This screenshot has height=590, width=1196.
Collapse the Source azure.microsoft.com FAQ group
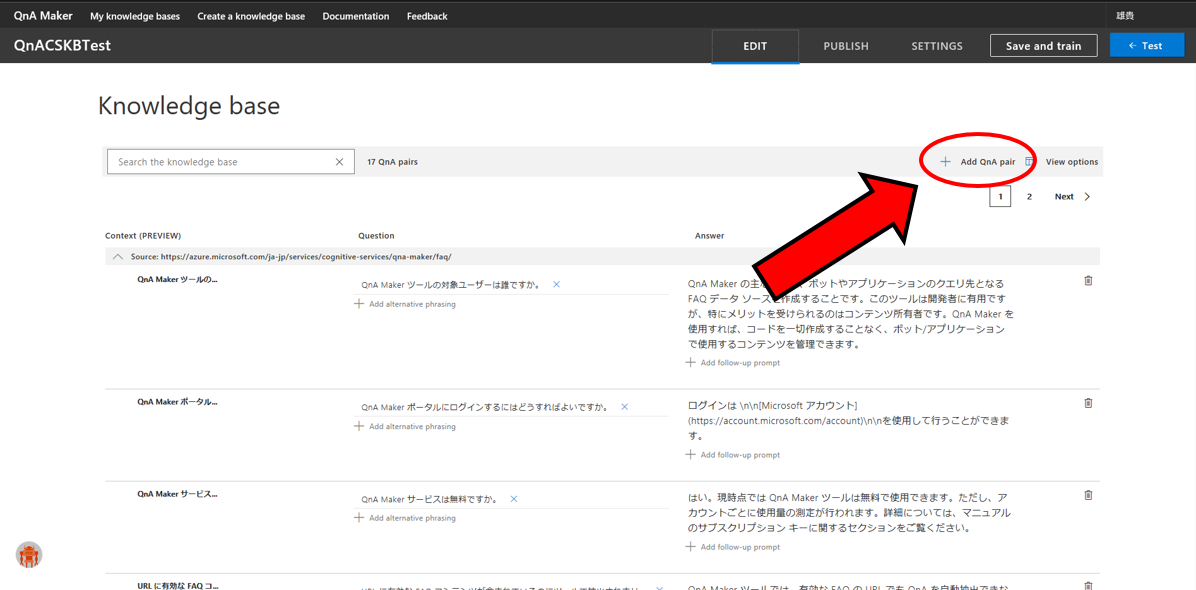[x=117, y=257]
